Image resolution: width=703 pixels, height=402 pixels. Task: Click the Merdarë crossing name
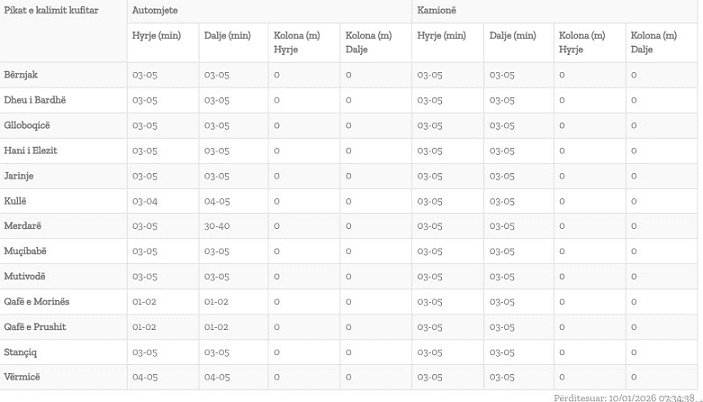(23, 226)
